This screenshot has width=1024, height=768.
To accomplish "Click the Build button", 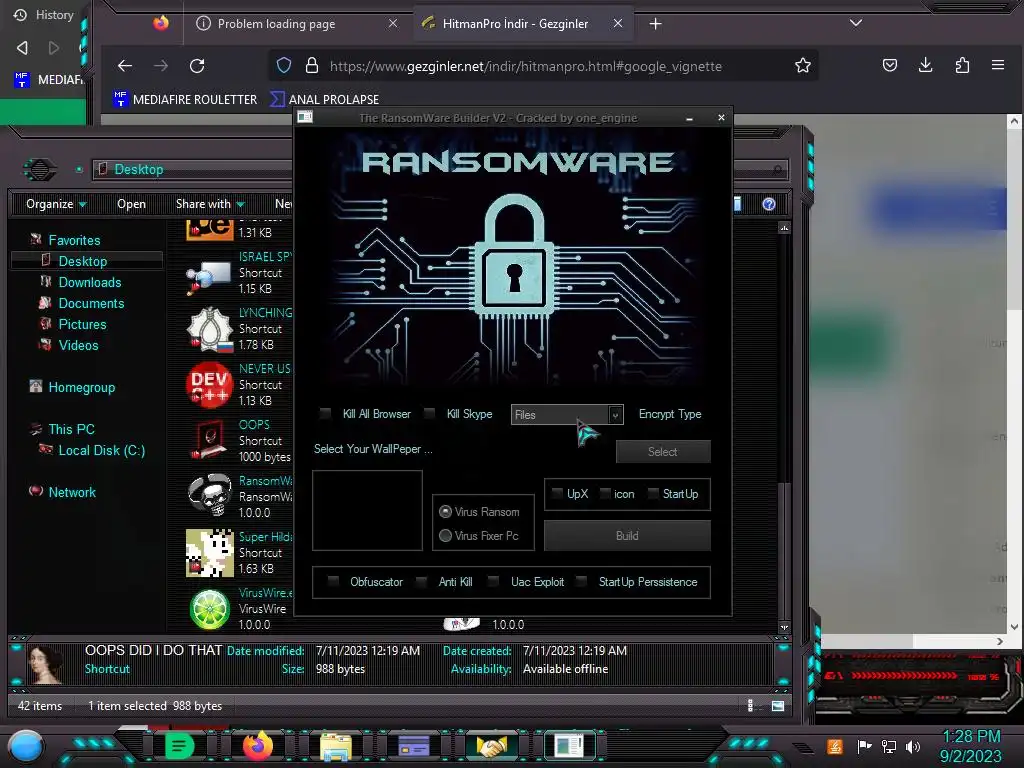I will click(x=627, y=536).
